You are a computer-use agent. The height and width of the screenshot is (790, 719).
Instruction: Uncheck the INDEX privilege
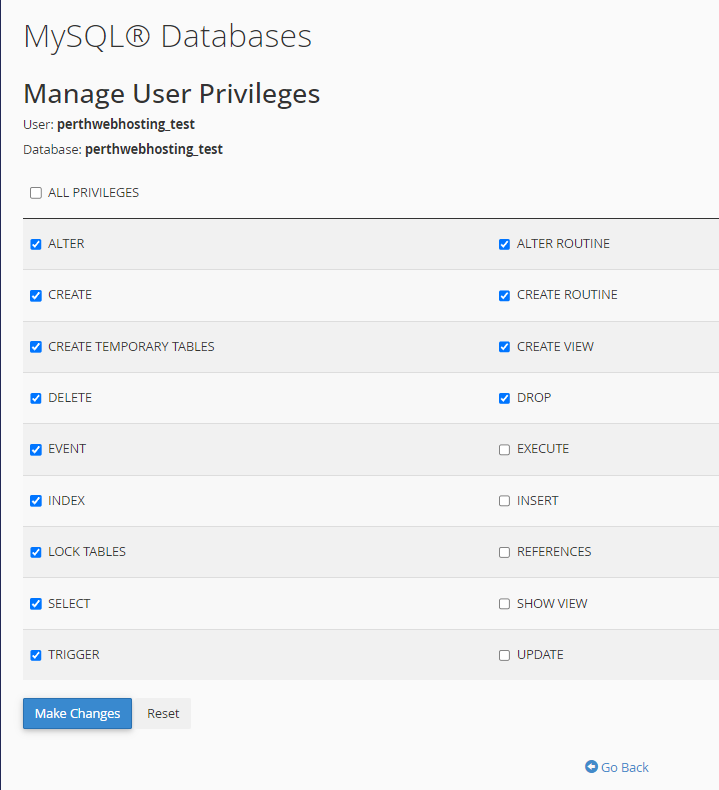pos(36,501)
